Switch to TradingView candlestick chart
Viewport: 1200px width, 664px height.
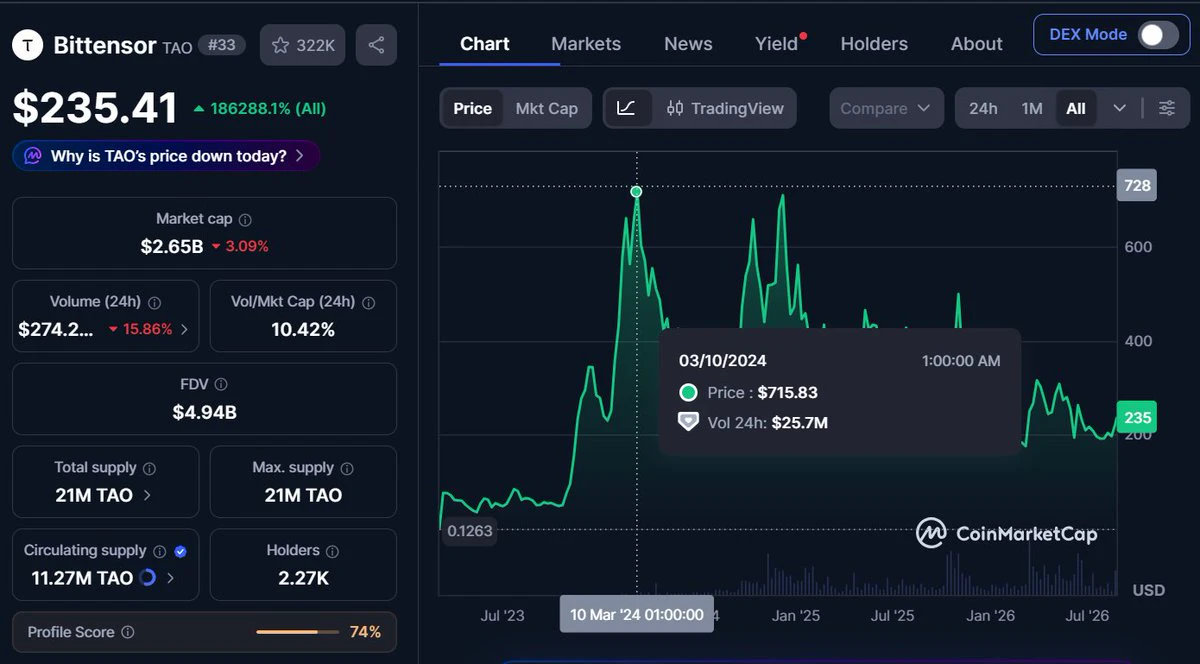tap(726, 108)
